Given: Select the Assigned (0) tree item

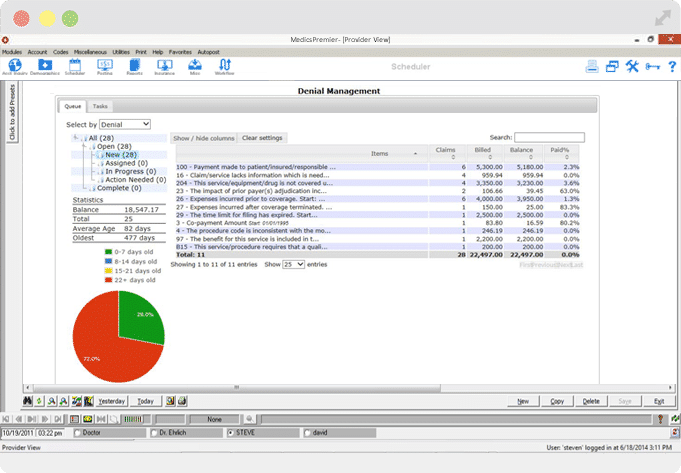Looking at the screenshot, I should tap(126, 163).
